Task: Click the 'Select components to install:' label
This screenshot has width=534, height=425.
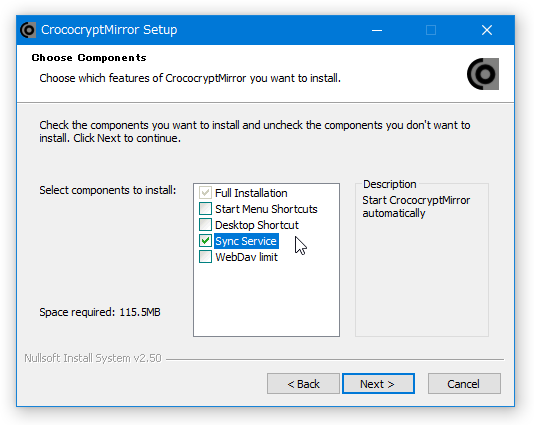Action: point(108,190)
